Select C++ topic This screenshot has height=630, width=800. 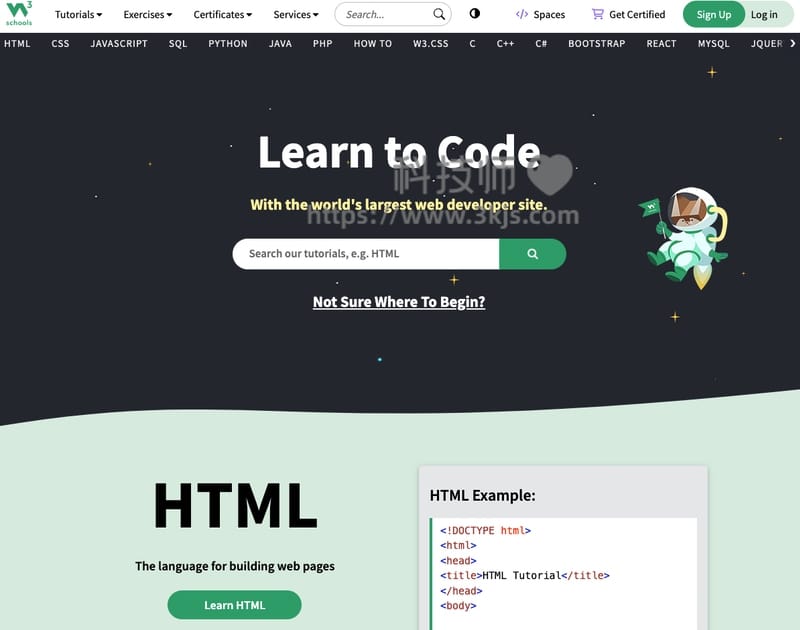click(x=505, y=44)
